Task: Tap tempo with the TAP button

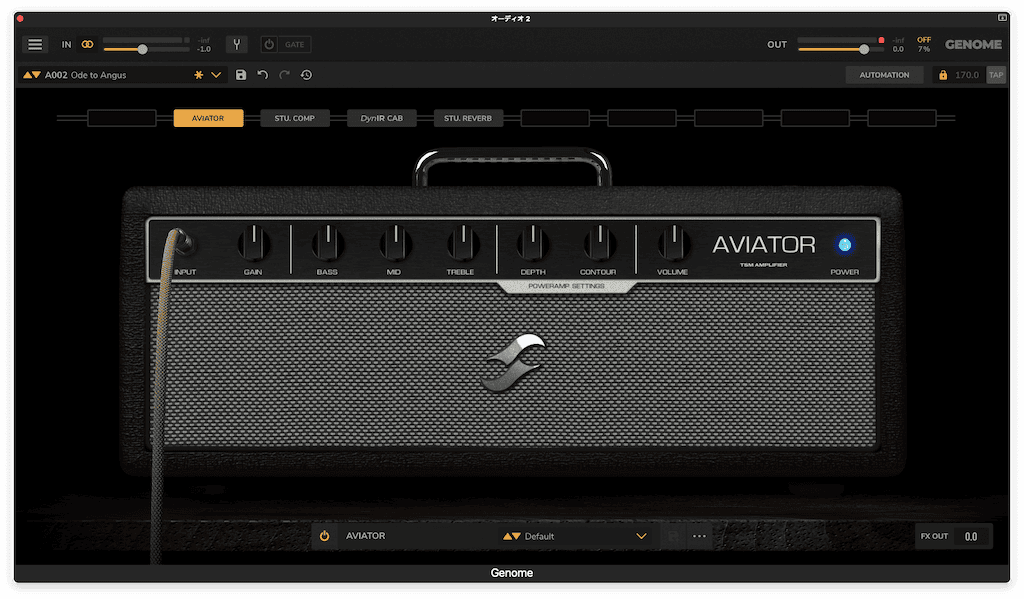Action: coord(996,75)
